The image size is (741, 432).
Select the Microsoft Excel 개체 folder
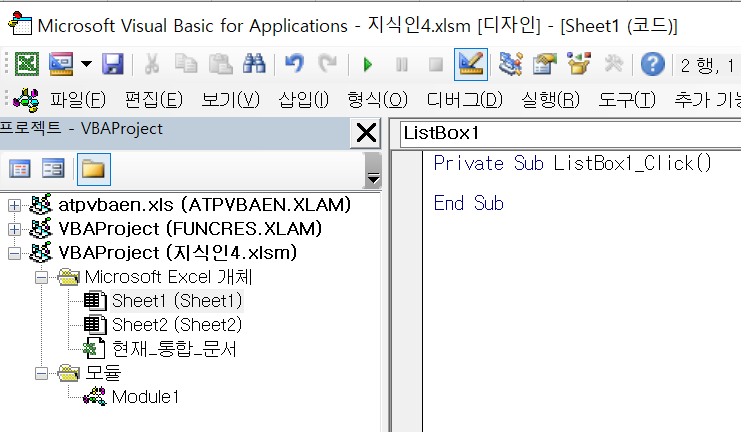[169, 277]
